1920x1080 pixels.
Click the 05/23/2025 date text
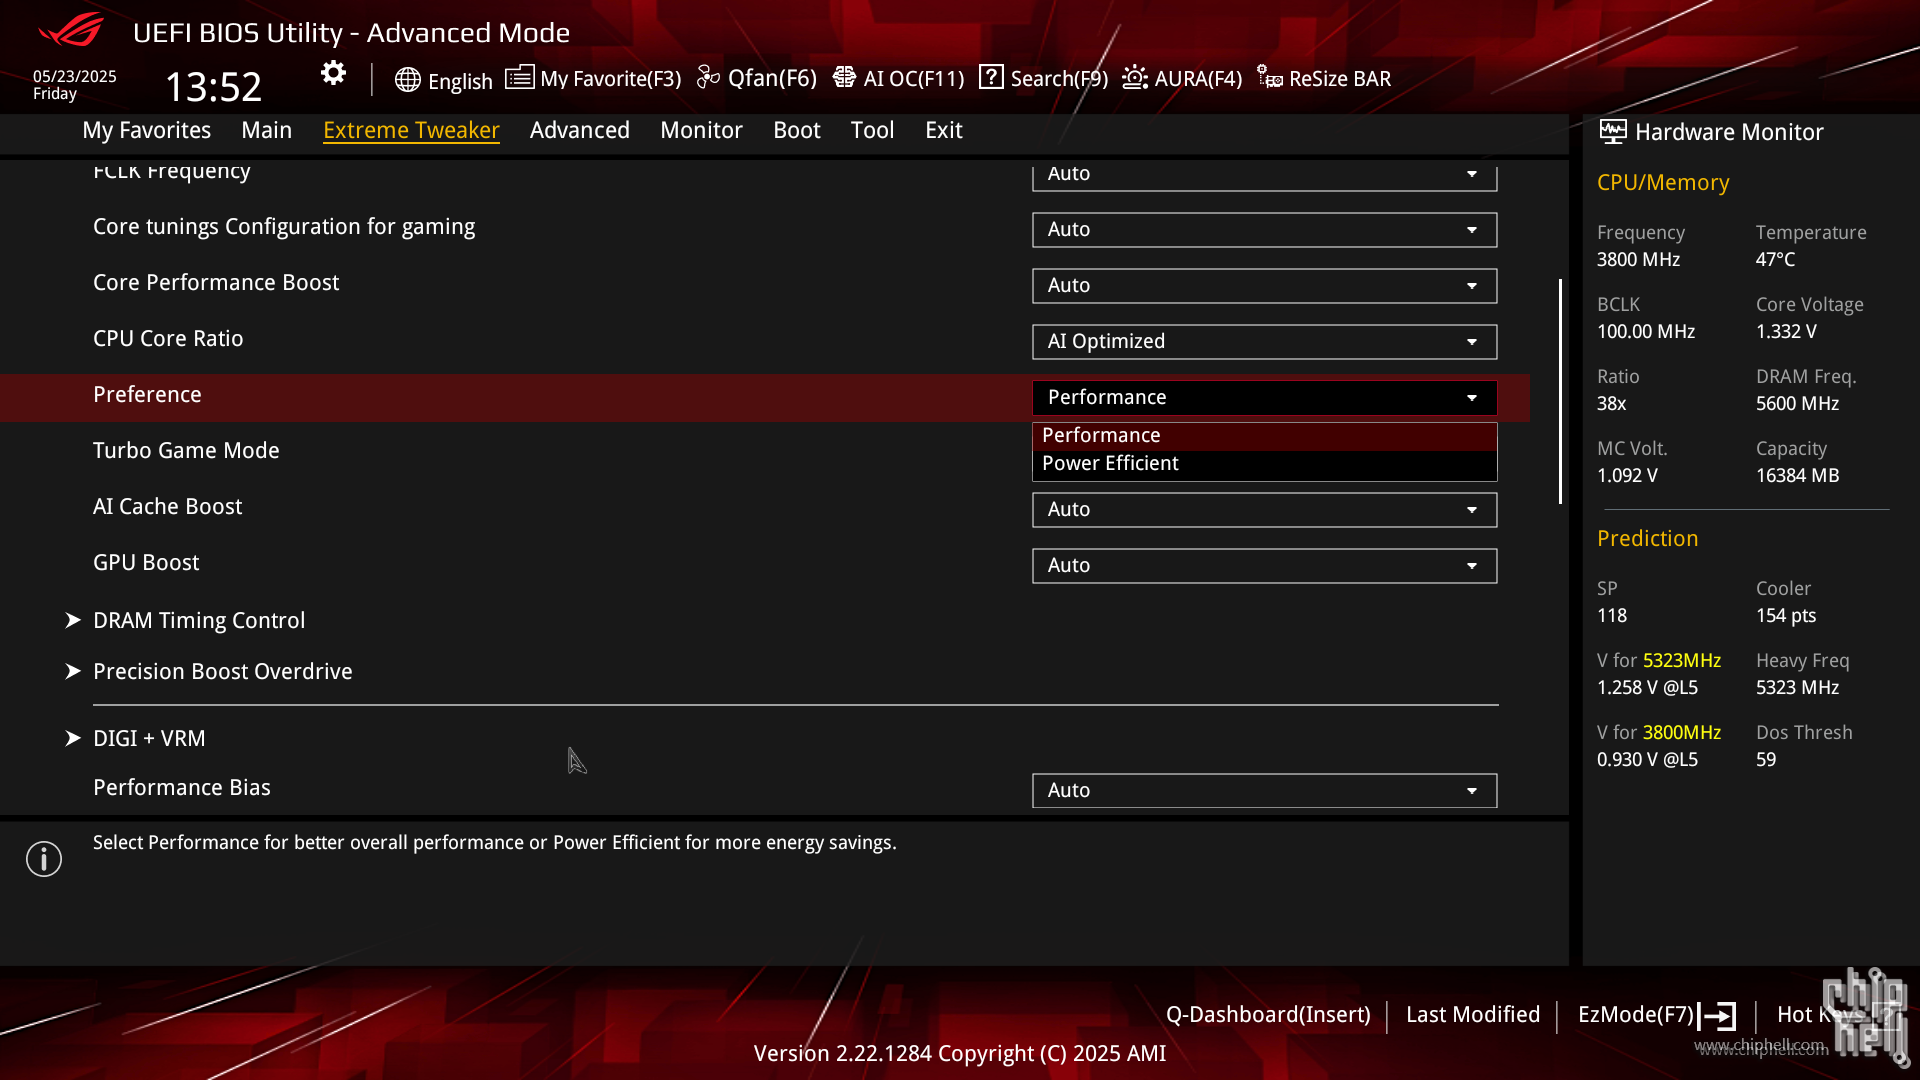point(75,77)
